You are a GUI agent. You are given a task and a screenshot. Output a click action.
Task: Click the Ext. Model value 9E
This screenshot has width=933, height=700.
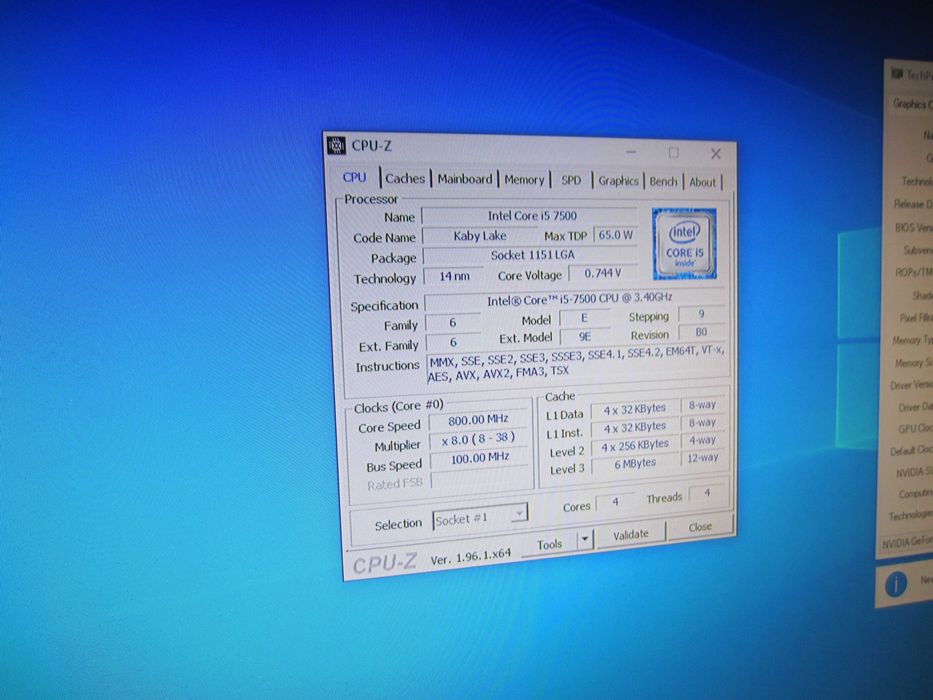click(x=585, y=336)
